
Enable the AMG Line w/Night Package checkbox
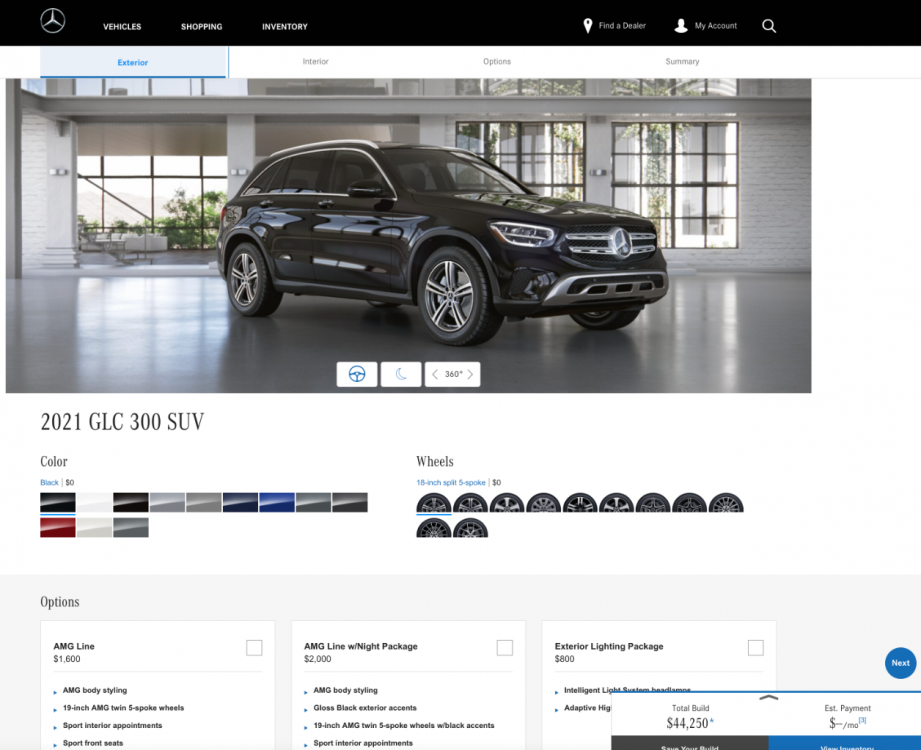(x=505, y=648)
